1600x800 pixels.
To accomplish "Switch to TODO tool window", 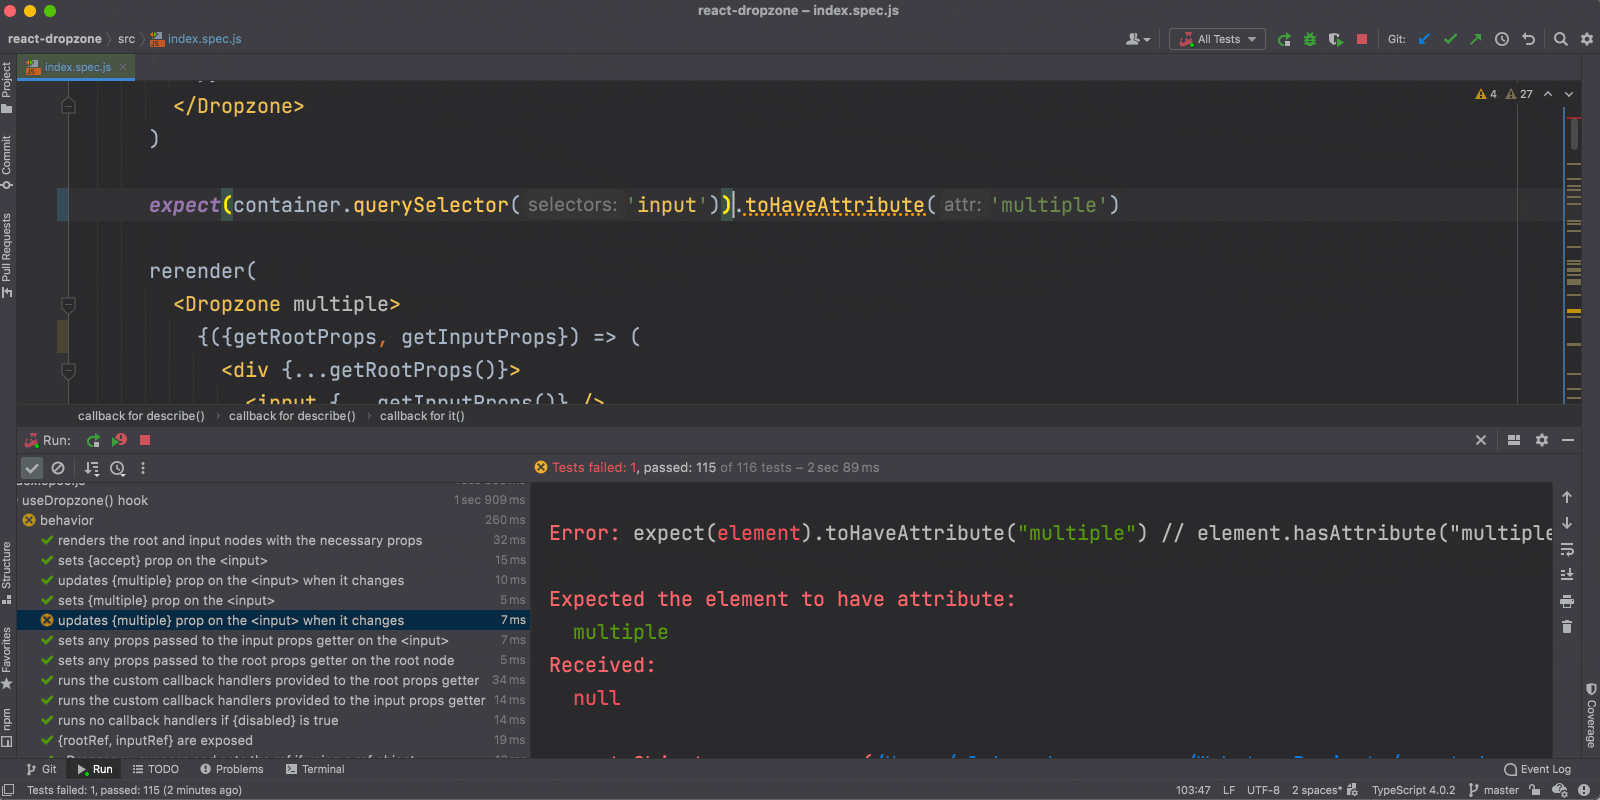I will coord(156,769).
